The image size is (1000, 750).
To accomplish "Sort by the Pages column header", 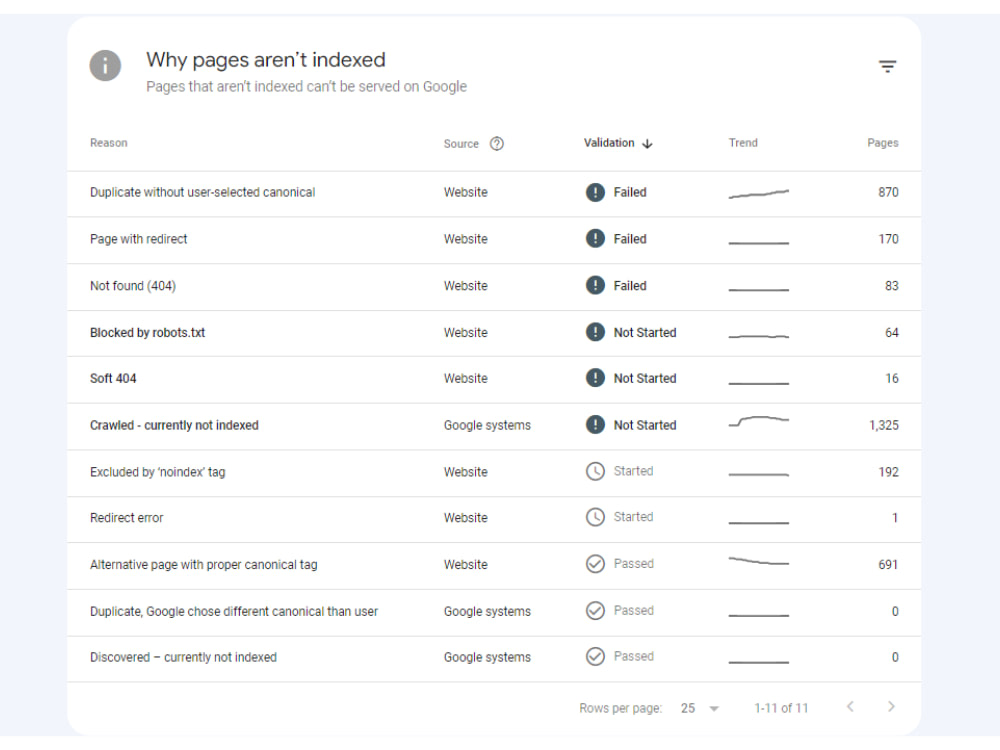I will pos(883,143).
